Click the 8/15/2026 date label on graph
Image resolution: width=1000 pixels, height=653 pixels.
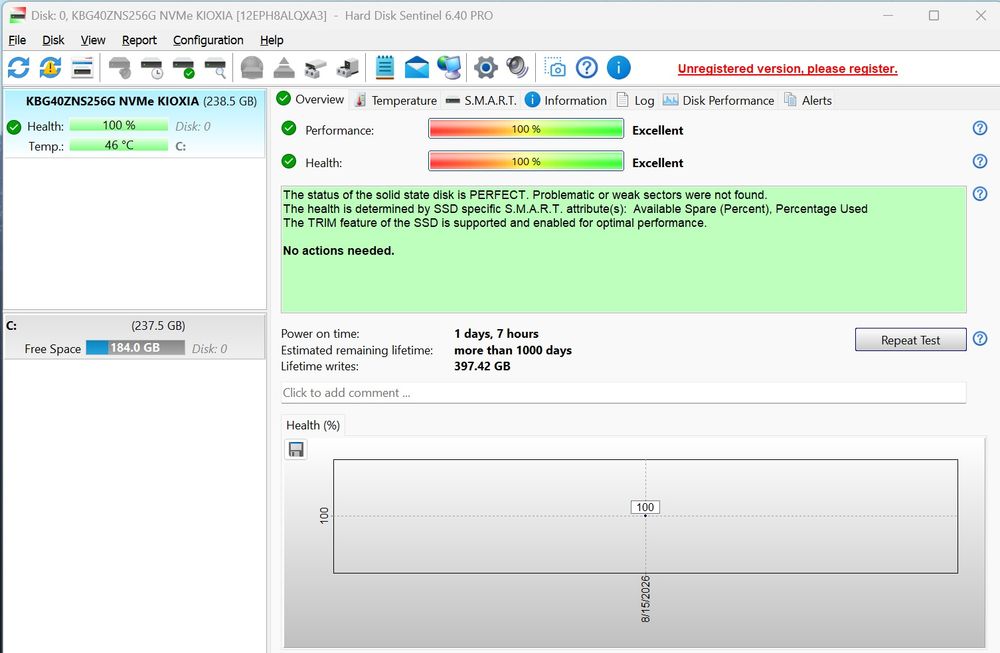coord(645,599)
